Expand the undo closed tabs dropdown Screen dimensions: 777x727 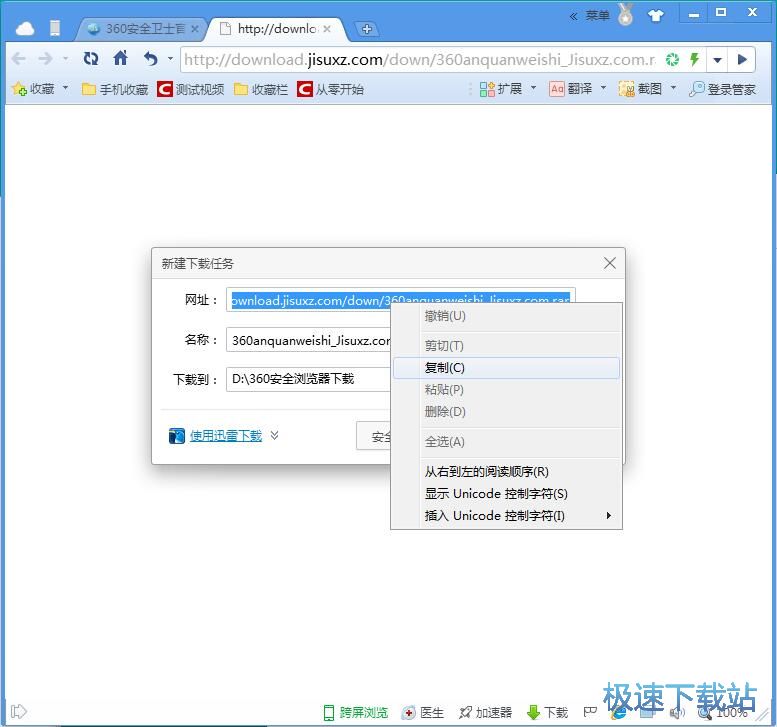(x=170, y=59)
